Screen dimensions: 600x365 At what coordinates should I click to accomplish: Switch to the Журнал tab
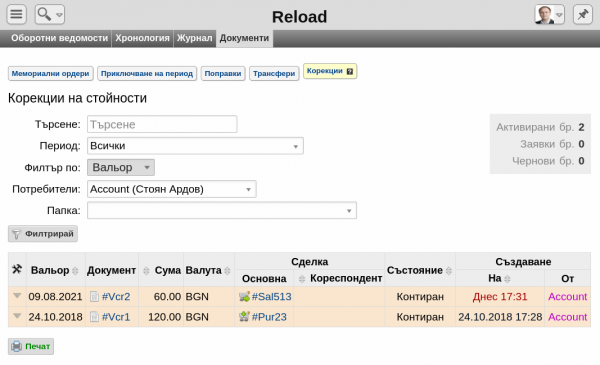coord(194,38)
